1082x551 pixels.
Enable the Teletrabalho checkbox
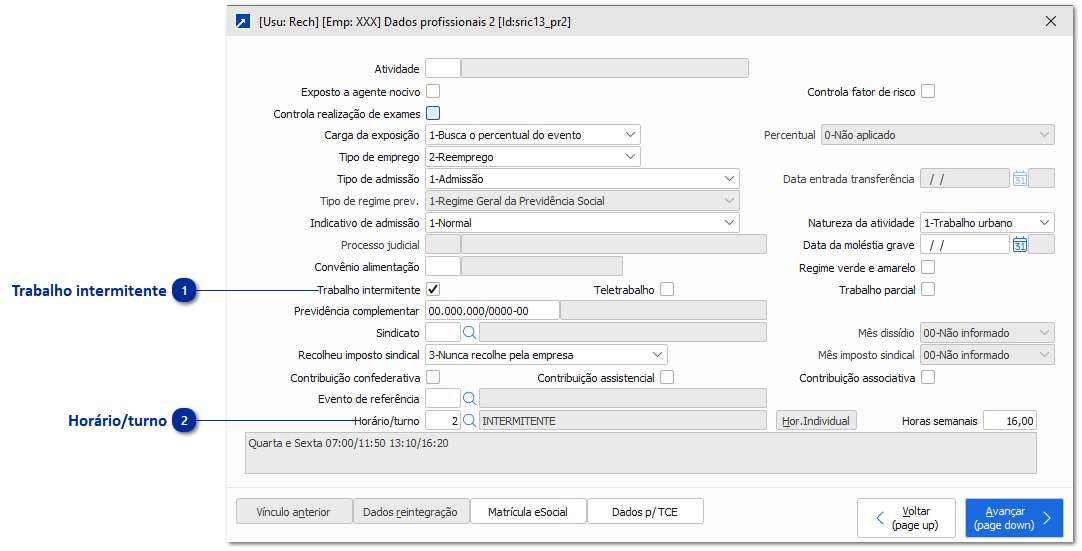[667, 289]
